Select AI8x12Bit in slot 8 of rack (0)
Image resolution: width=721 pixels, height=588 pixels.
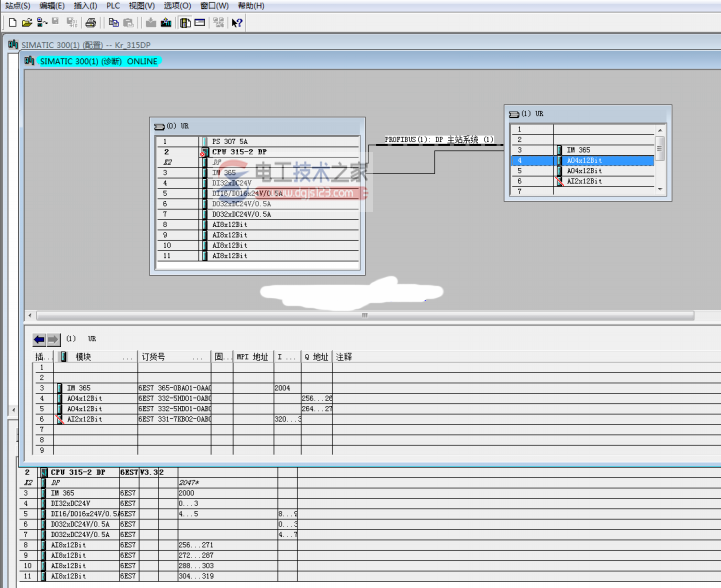click(x=258, y=225)
